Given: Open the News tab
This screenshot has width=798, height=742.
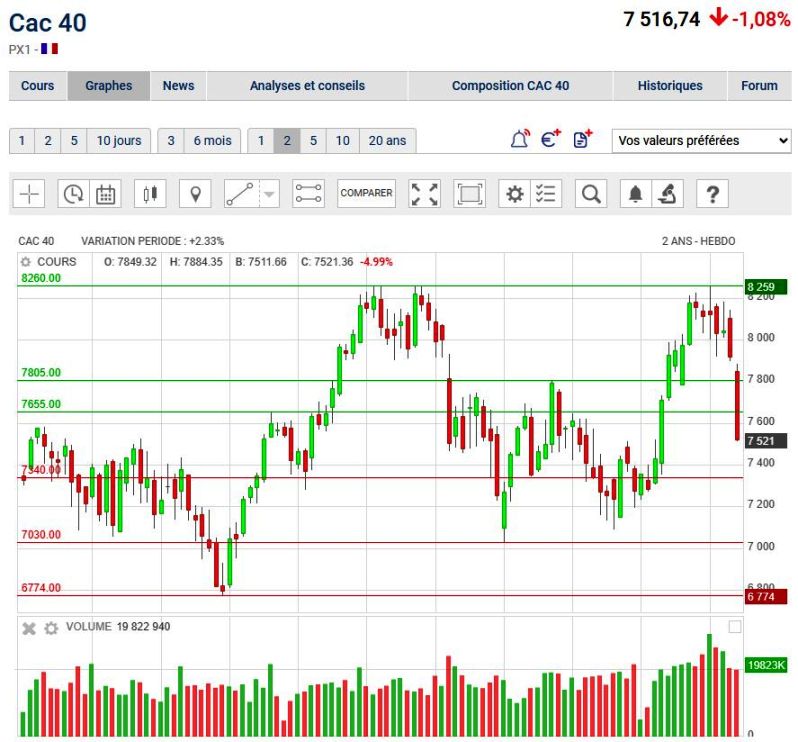Looking at the screenshot, I should coord(179,85).
